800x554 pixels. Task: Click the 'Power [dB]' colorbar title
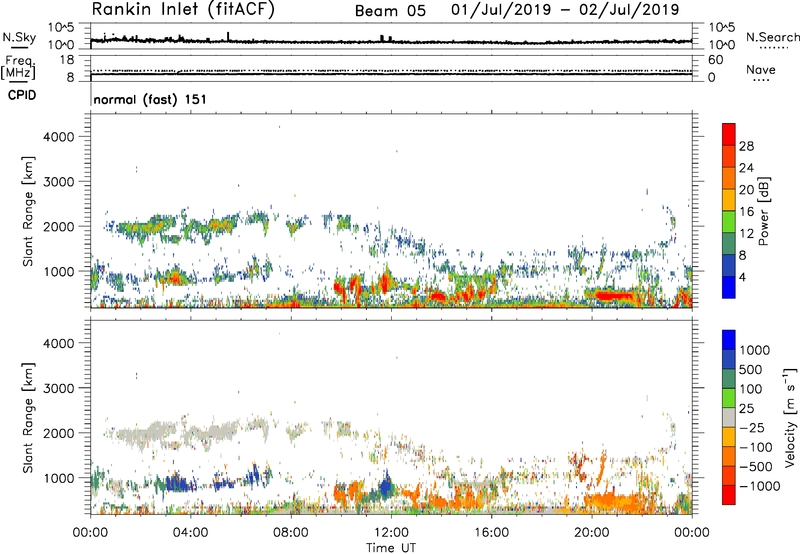pos(764,211)
